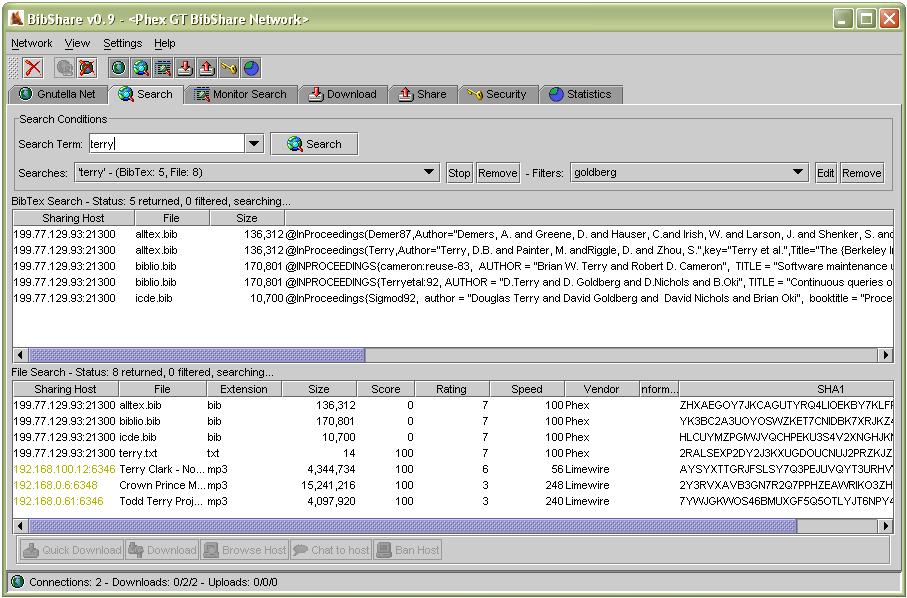
Task: Open the Gnutella Net toolbar globe icon
Action: tap(118, 67)
